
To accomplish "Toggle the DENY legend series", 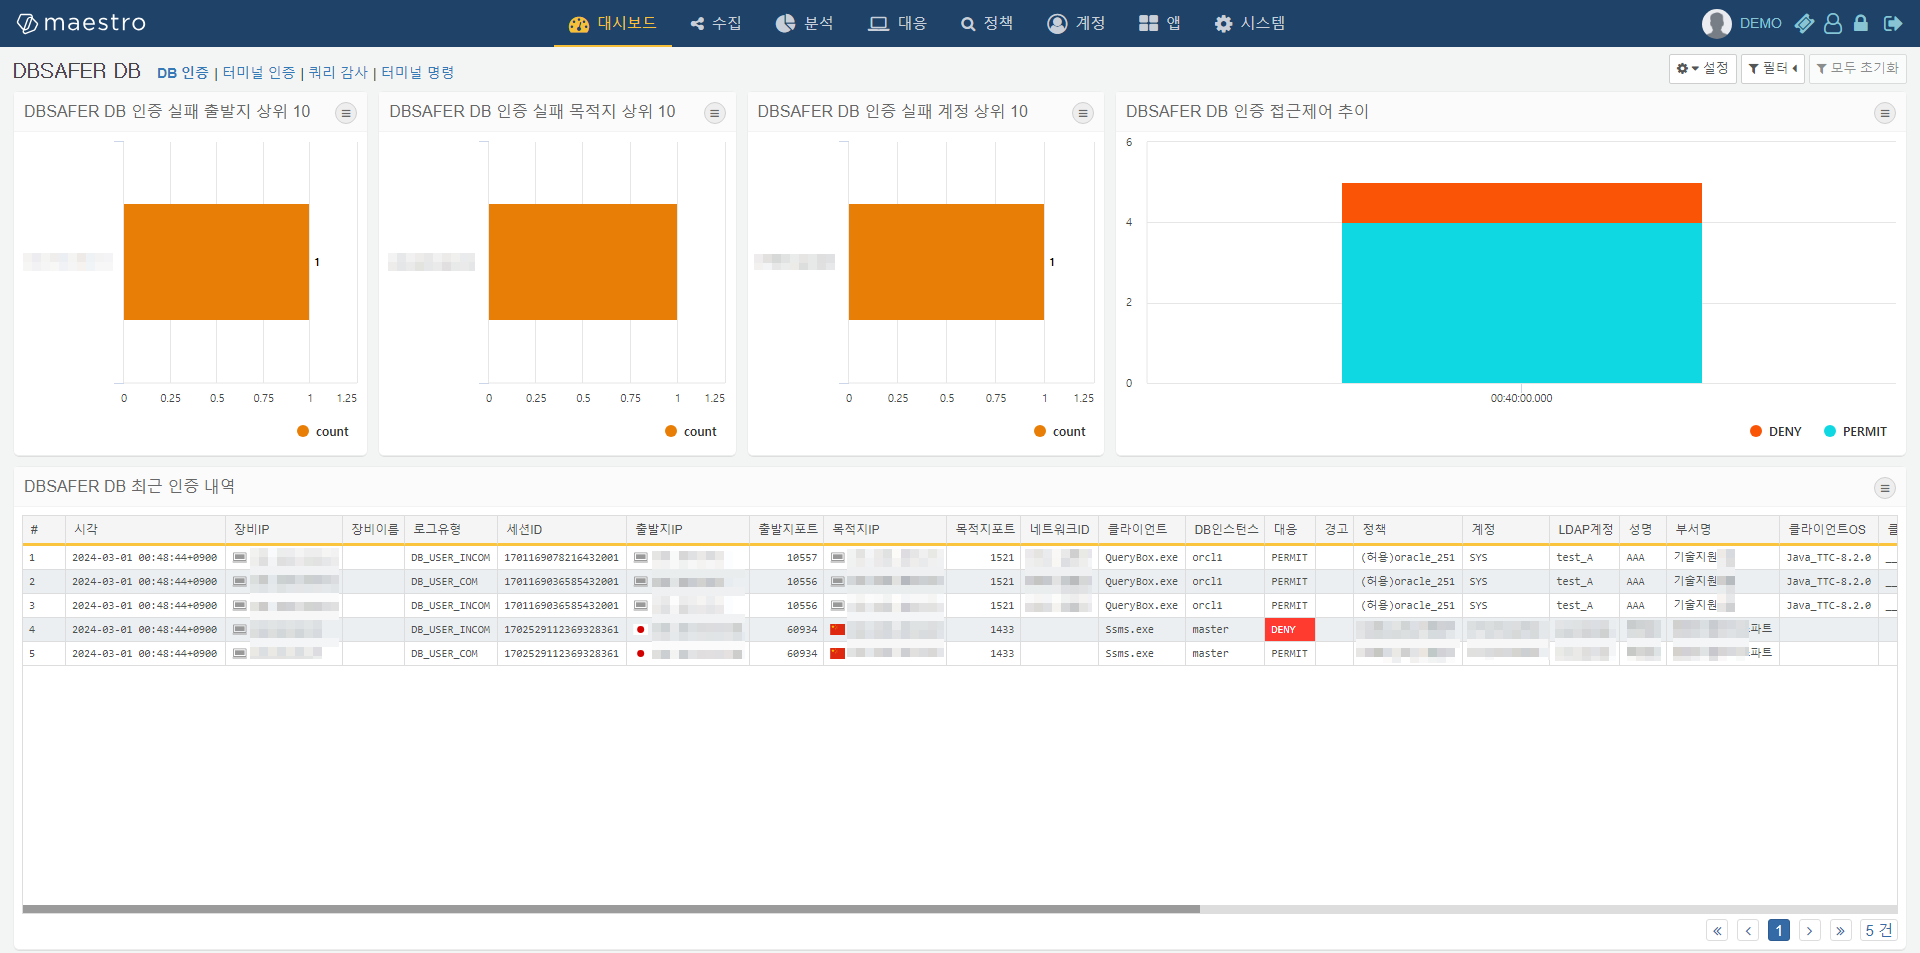I will [x=1776, y=431].
